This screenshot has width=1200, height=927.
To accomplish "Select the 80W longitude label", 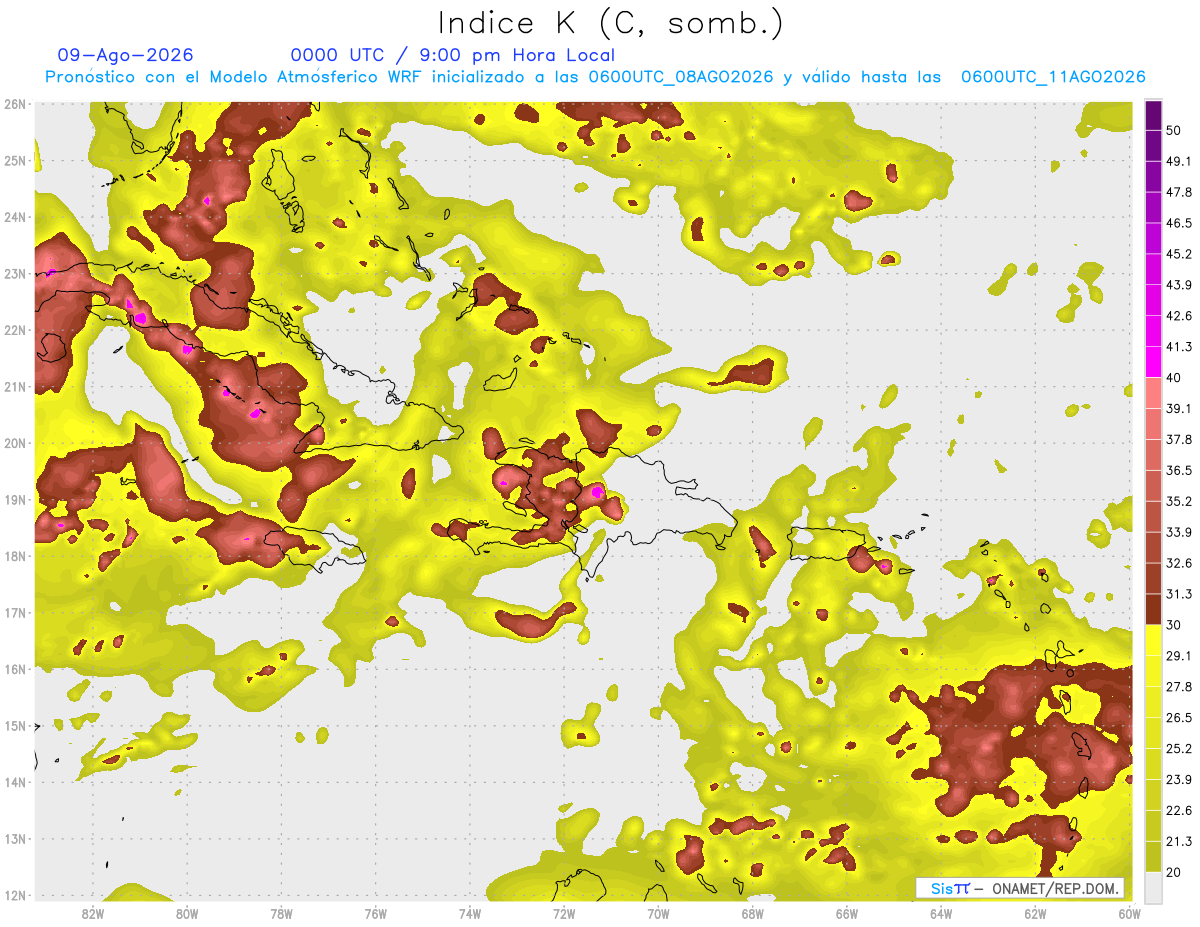I will coord(187,914).
